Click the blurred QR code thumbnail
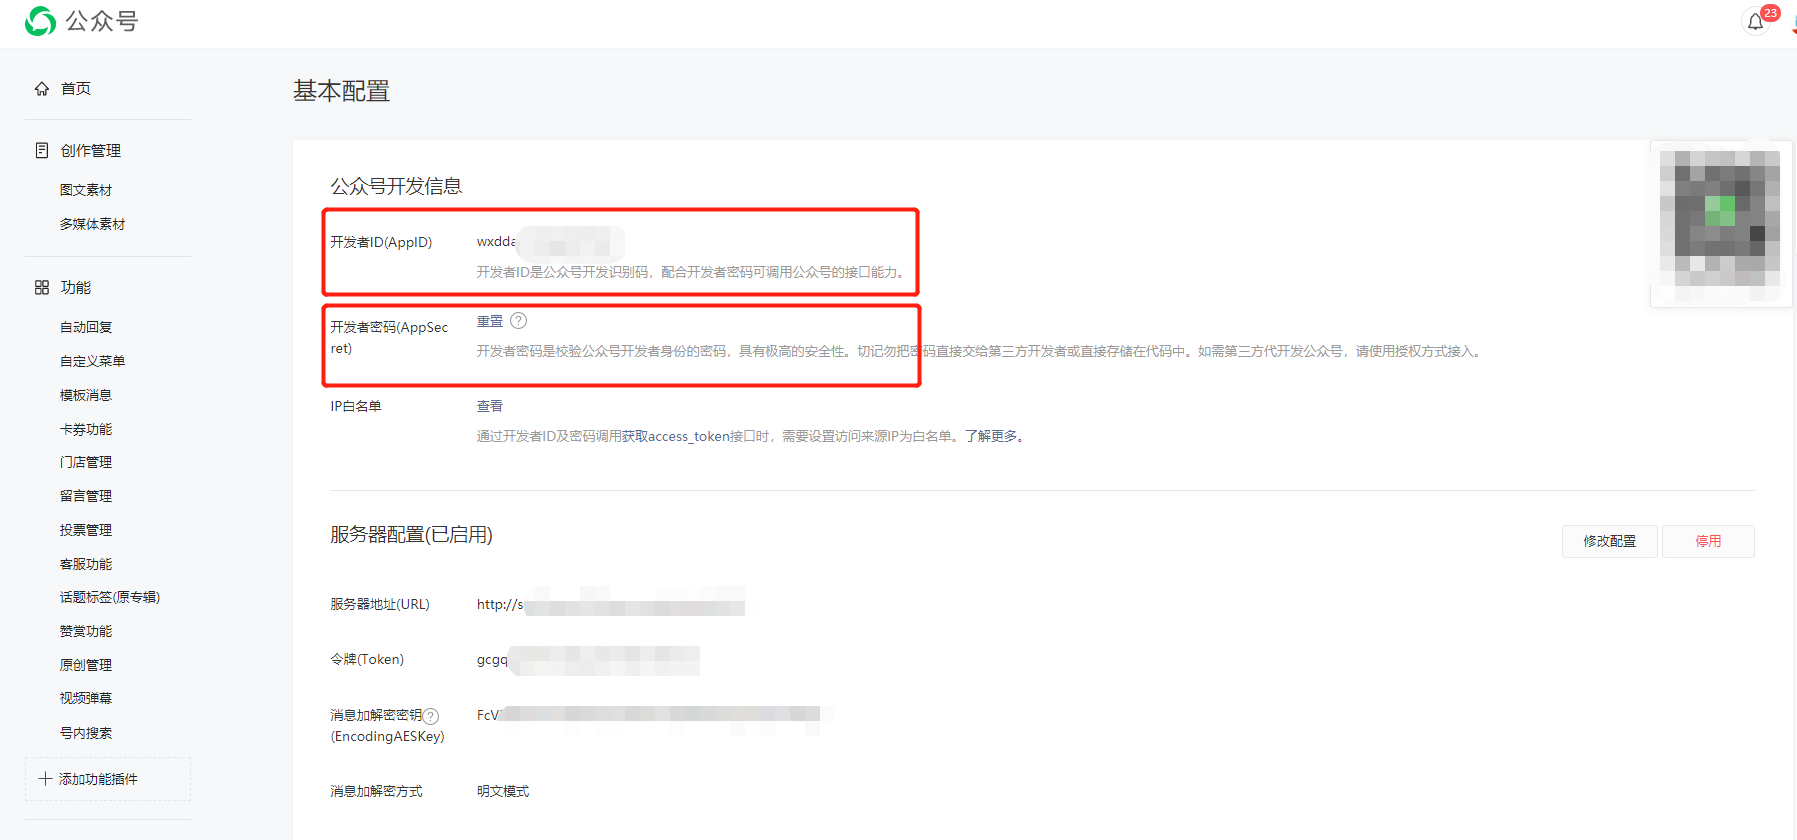The image size is (1797, 840). click(1720, 219)
